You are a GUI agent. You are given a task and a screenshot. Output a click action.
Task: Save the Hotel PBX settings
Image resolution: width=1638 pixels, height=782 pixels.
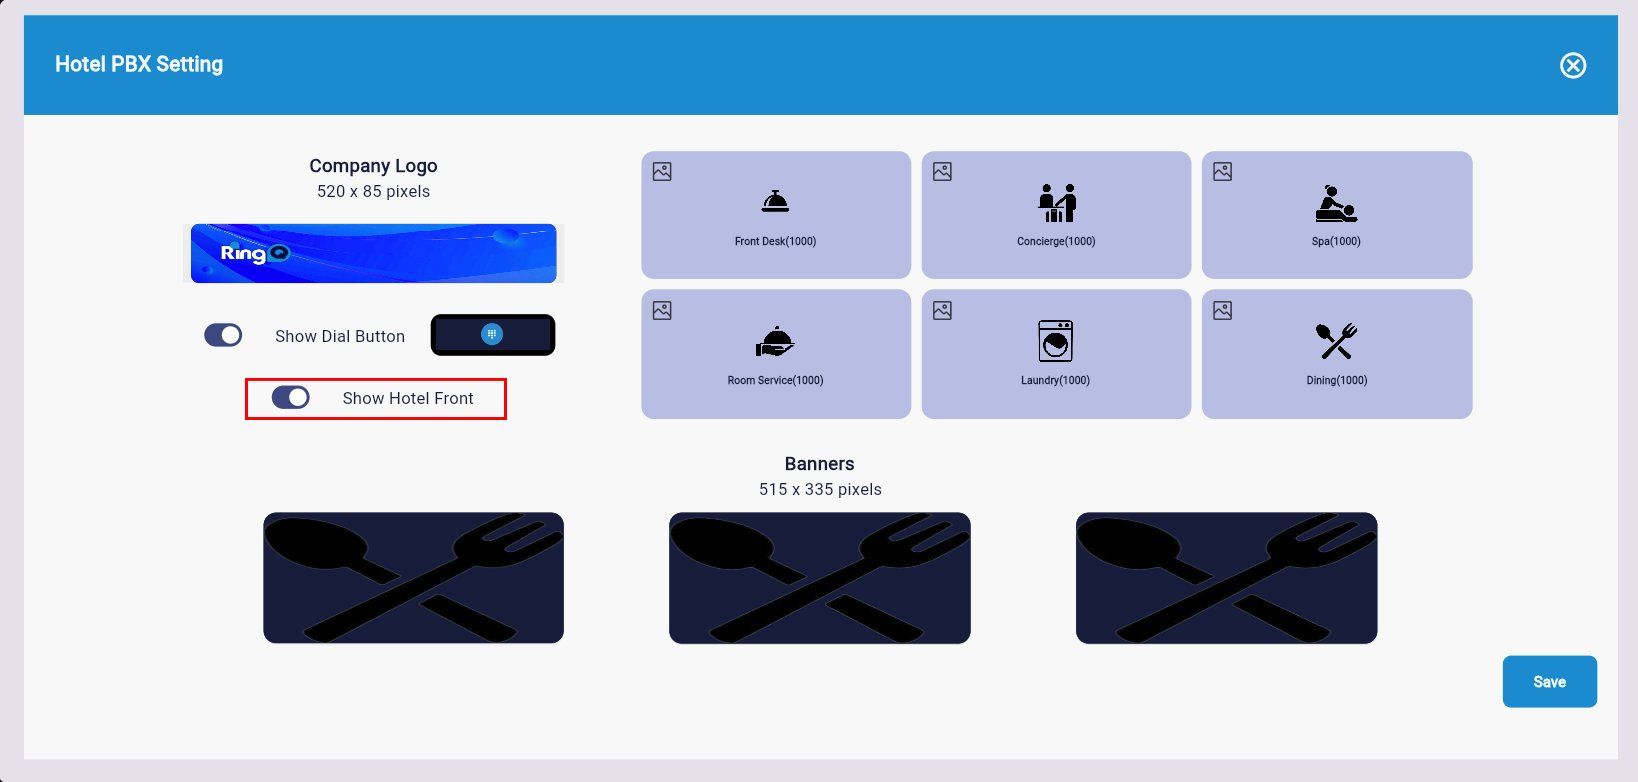(x=1549, y=682)
